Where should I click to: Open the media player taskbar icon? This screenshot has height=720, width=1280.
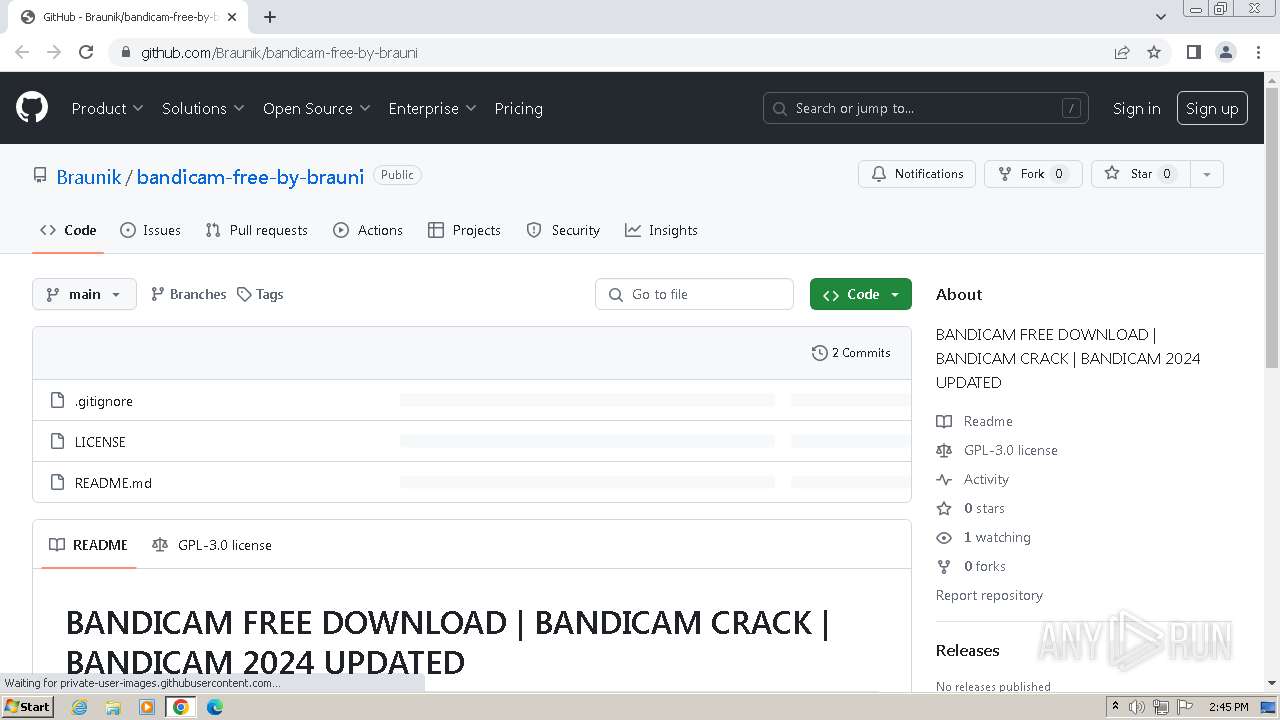click(x=147, y=707)
